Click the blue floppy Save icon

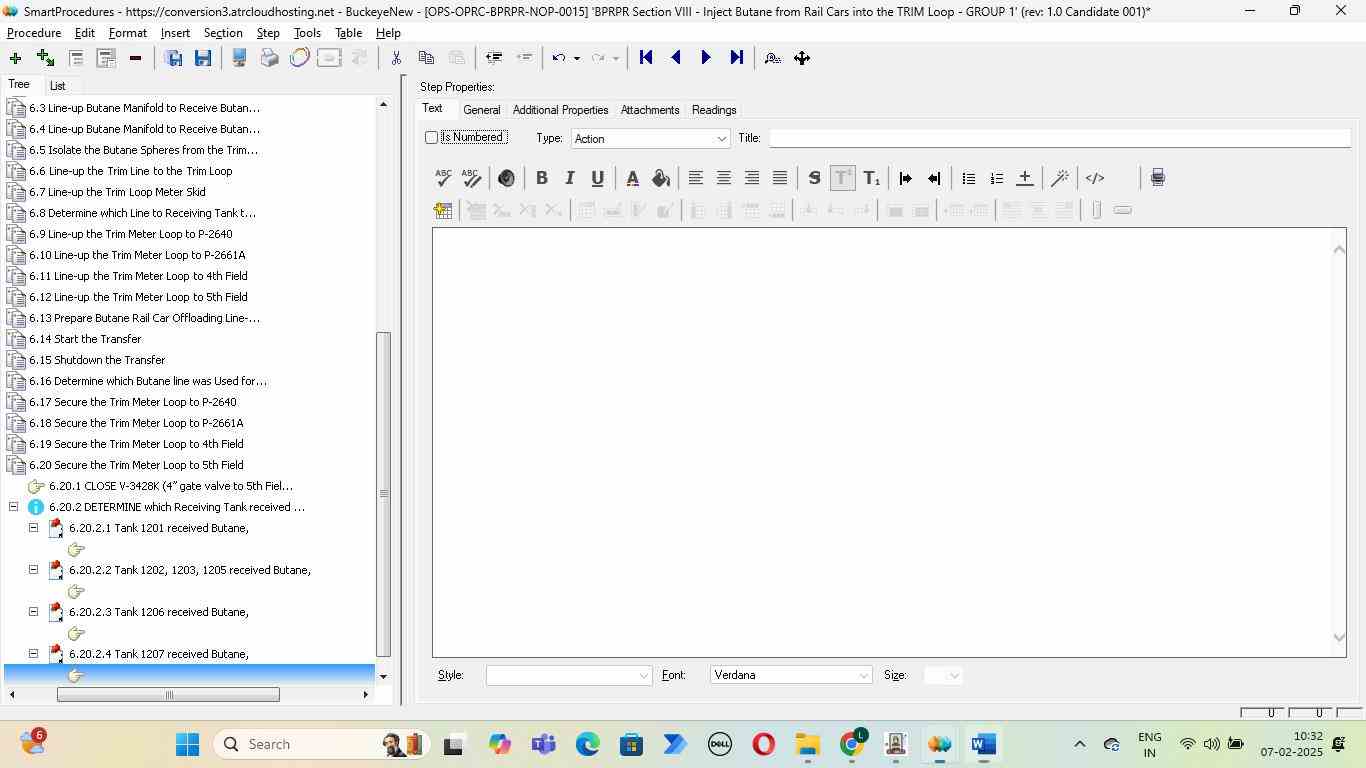click(203, 58)
